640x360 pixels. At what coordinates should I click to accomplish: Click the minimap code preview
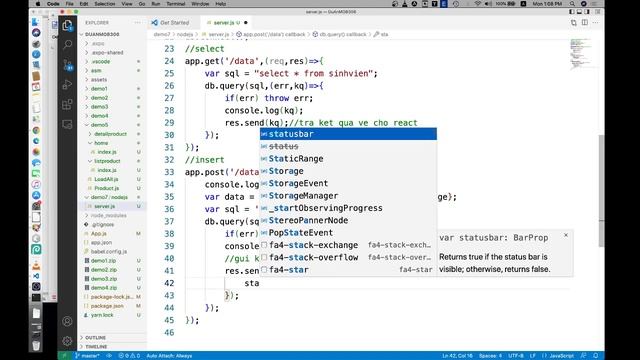pos(581,53)
